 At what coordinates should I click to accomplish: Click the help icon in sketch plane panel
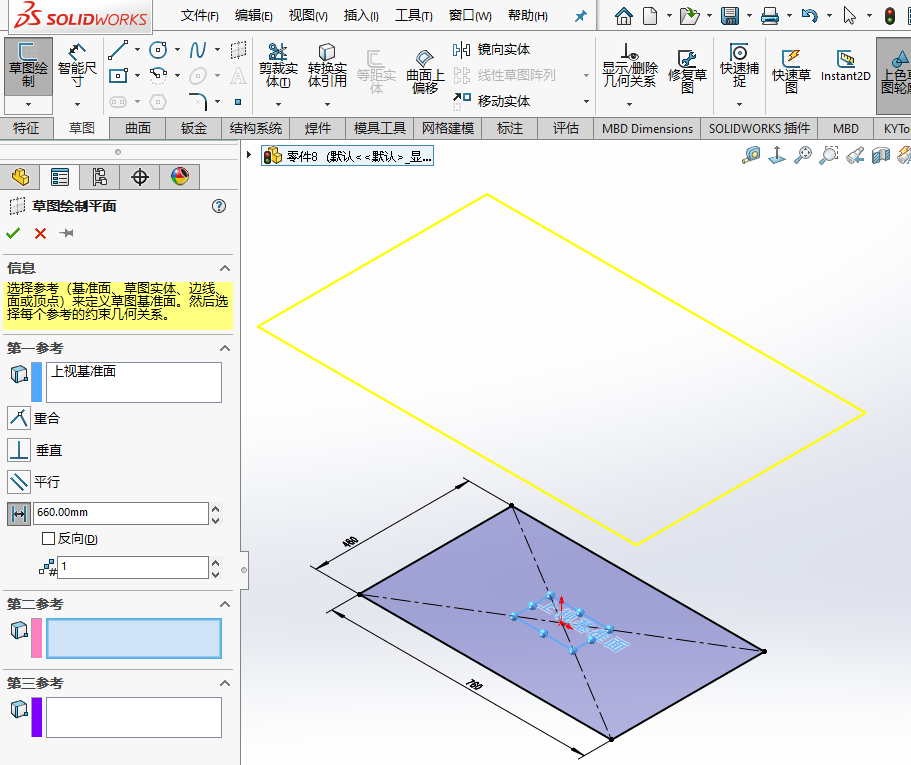[219, 206]
